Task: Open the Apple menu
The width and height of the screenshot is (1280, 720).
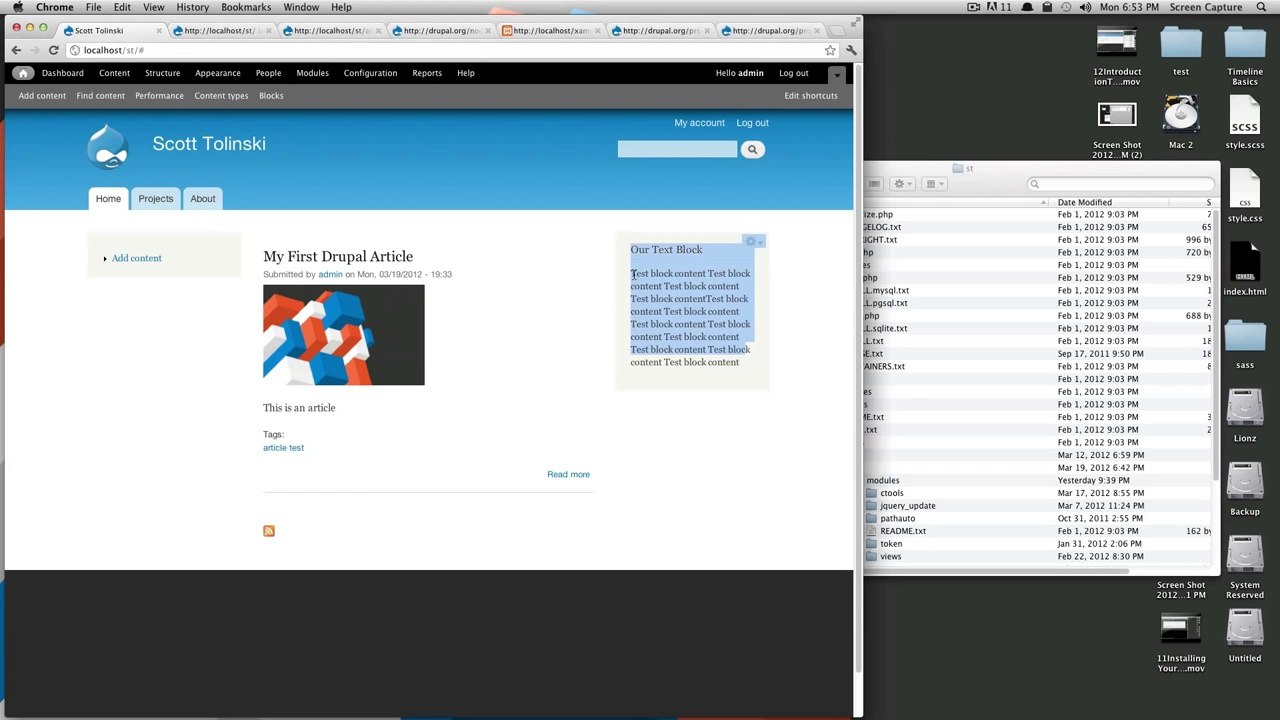Action: click(x=18, y=7)
